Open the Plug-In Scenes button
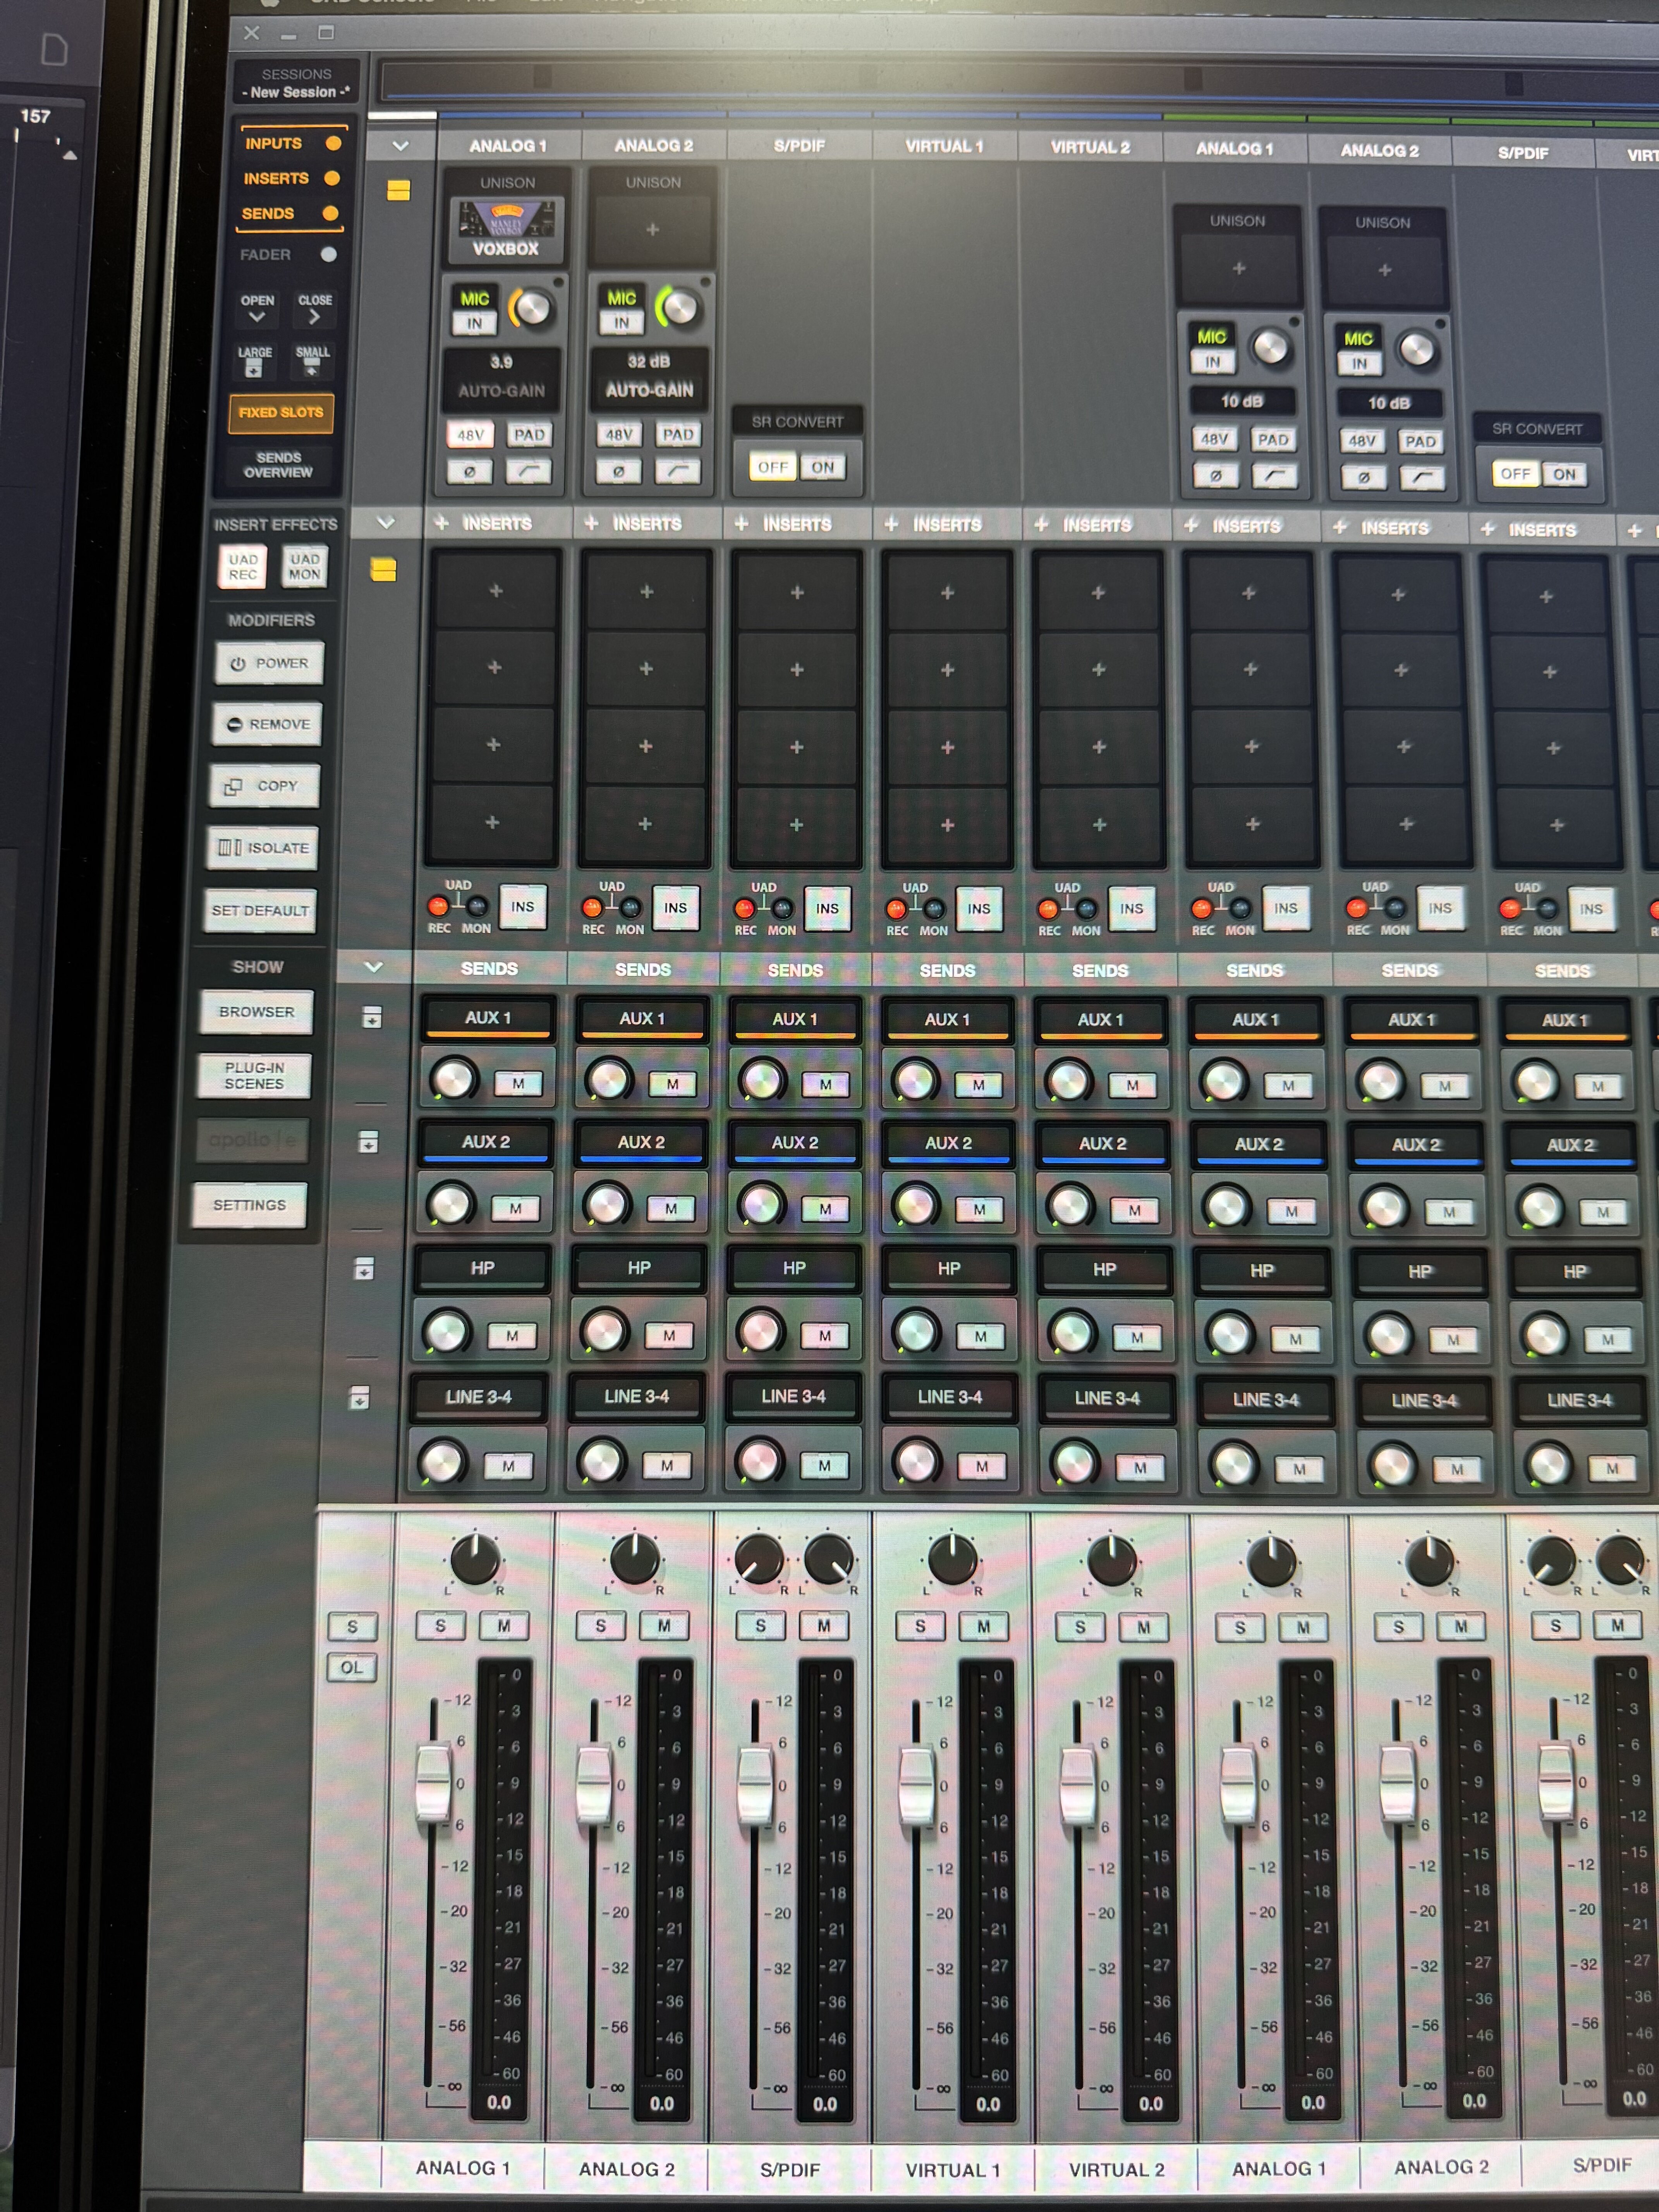This screenshot has height=2212, width=1659. click(x=254, y=1076)
